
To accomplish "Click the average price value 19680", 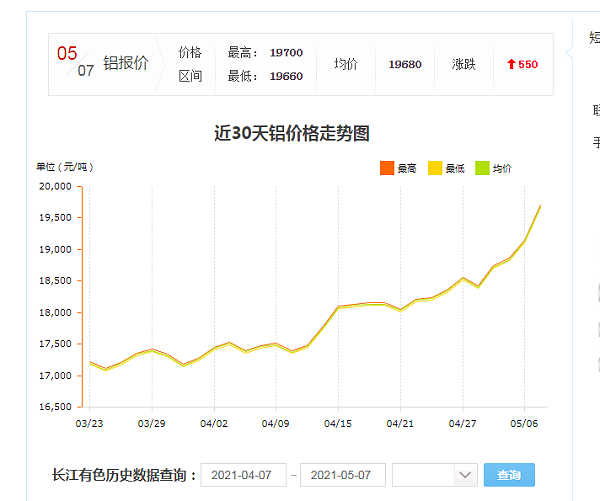I will click(x=405, y=64).
